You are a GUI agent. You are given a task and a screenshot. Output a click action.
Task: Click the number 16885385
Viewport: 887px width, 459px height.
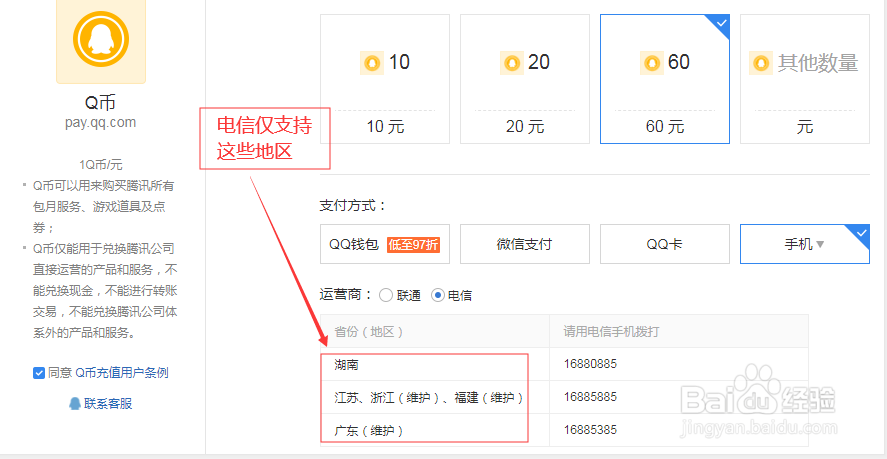tap(590, 430)
